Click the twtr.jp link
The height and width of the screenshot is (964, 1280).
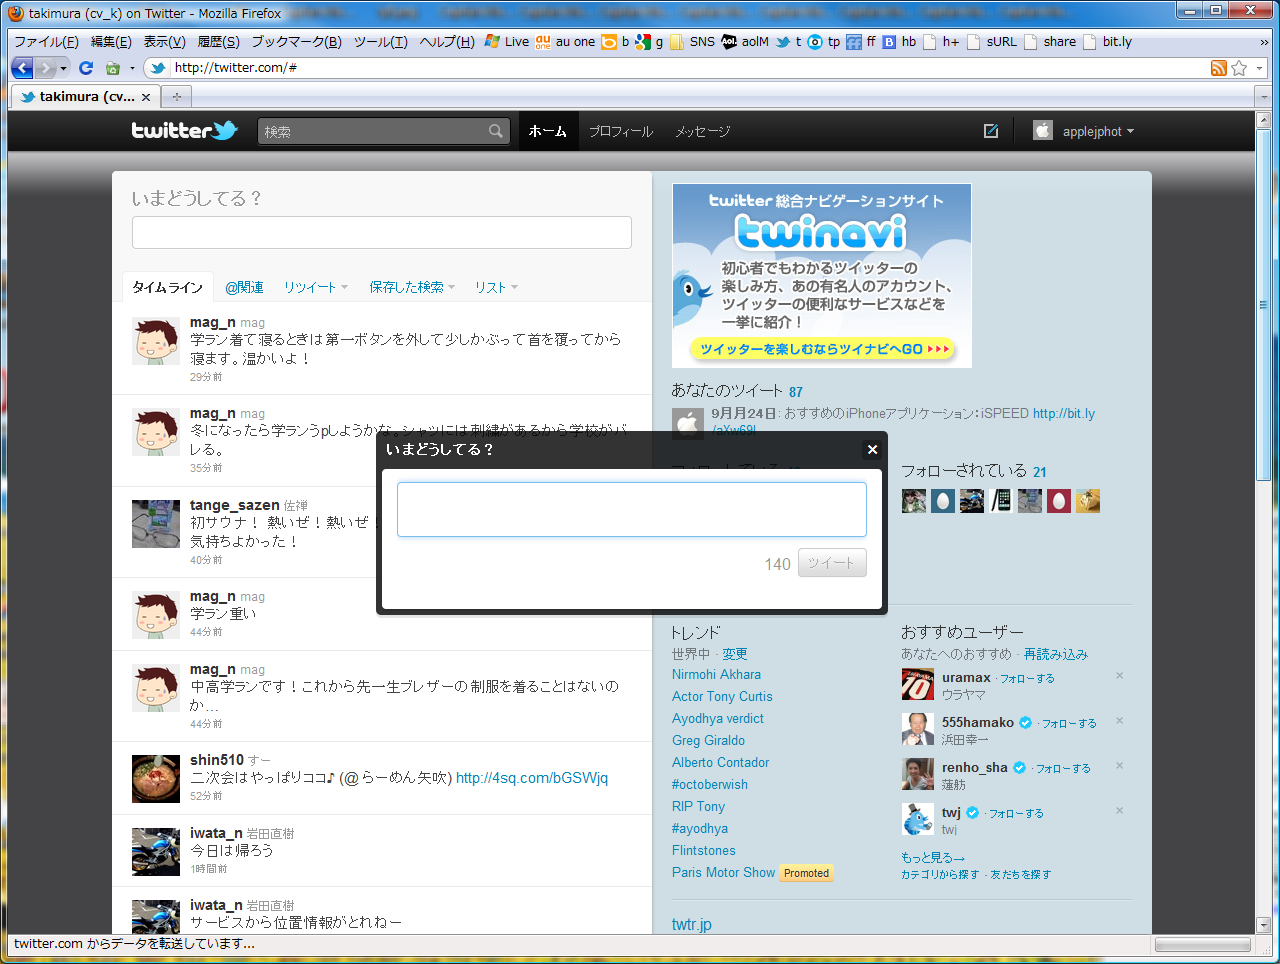point(692,925)
